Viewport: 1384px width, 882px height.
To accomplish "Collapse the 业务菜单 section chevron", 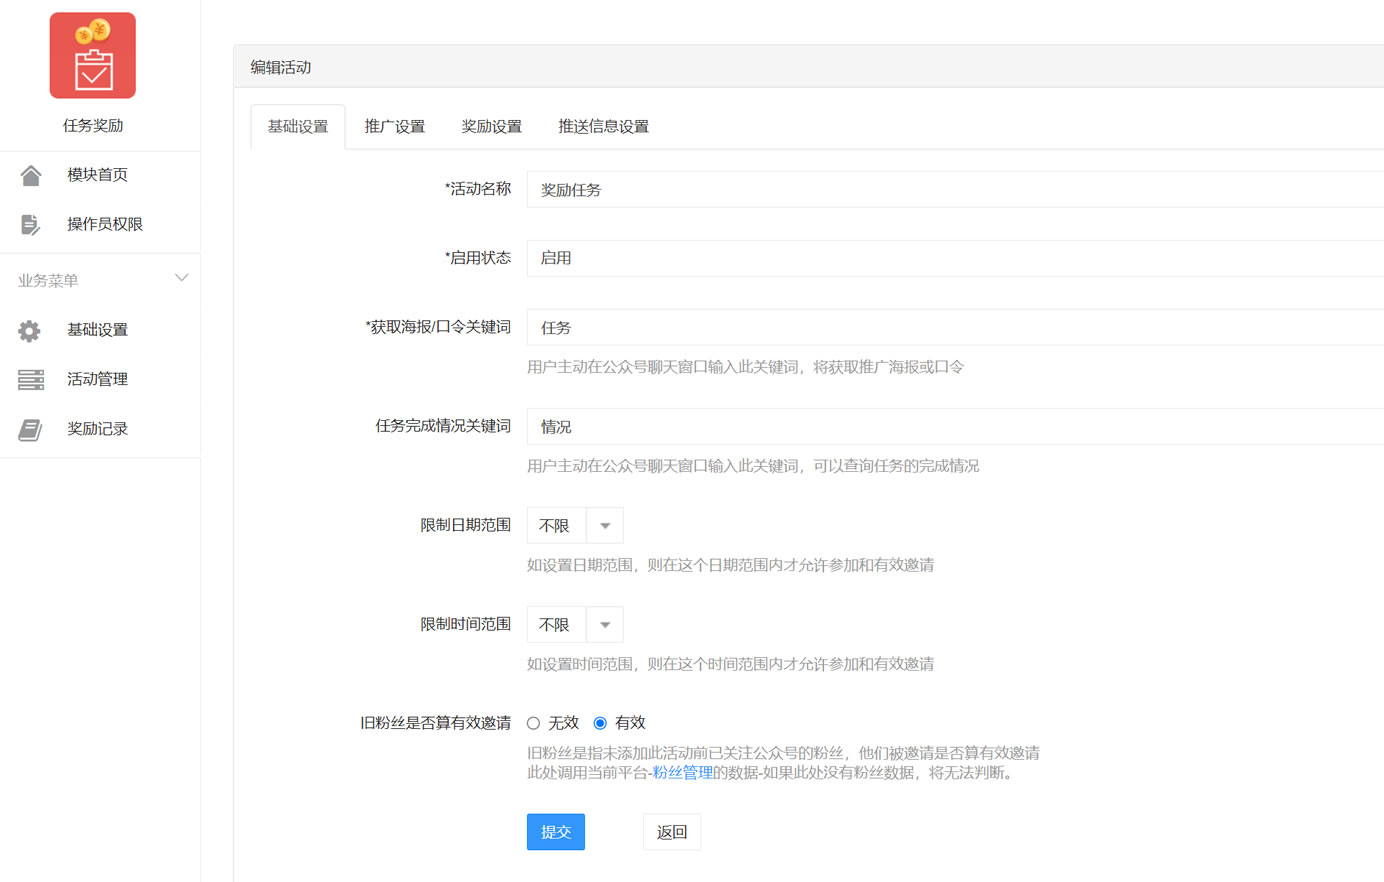I will pos(181,278).
